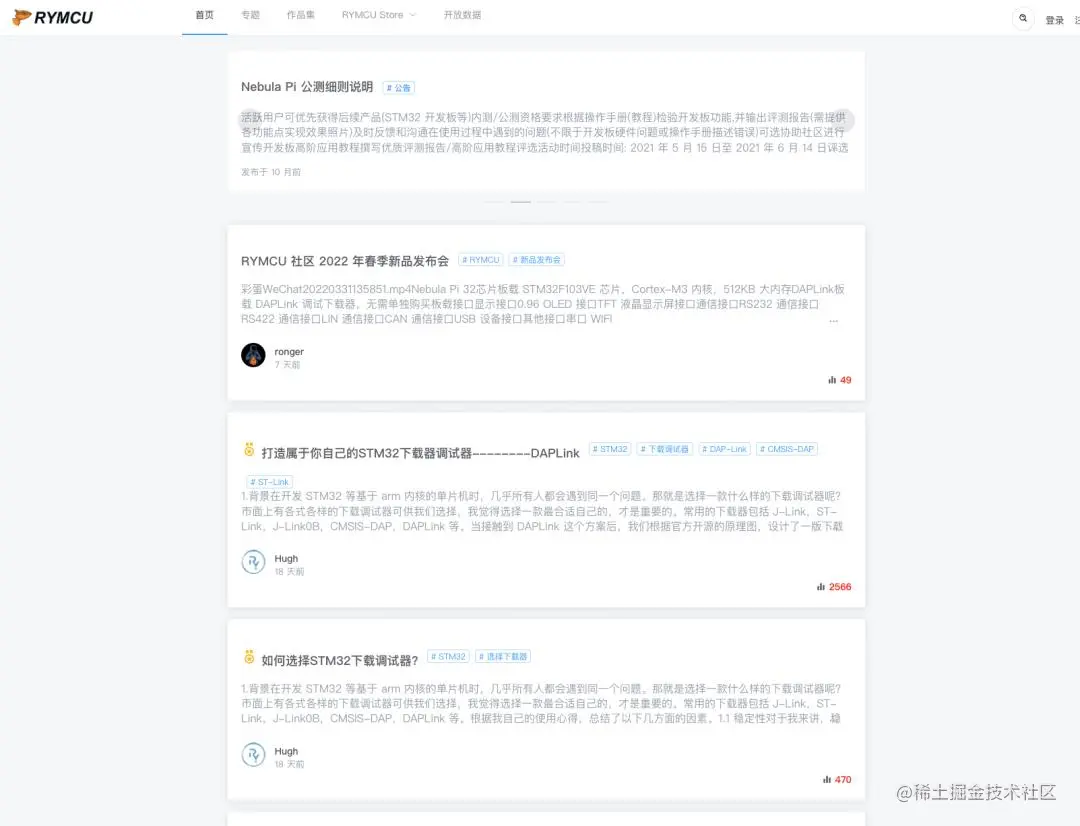This screenshot has height=826, width=1080.
Task: Click author name Hugh under 如何选择STM32下载调试器
Action: coord(286,752)
